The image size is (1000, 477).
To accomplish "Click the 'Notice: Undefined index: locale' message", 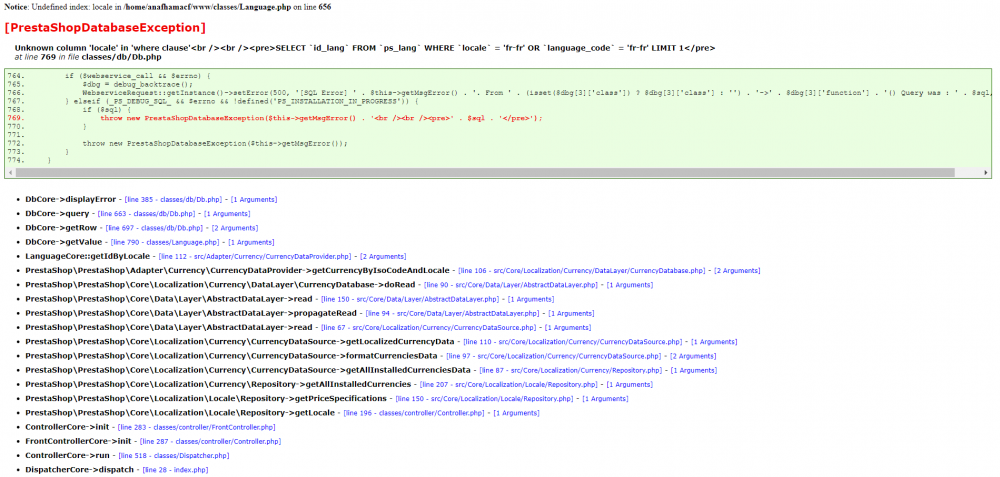I will pyautogui.click(x=168, y=6).
